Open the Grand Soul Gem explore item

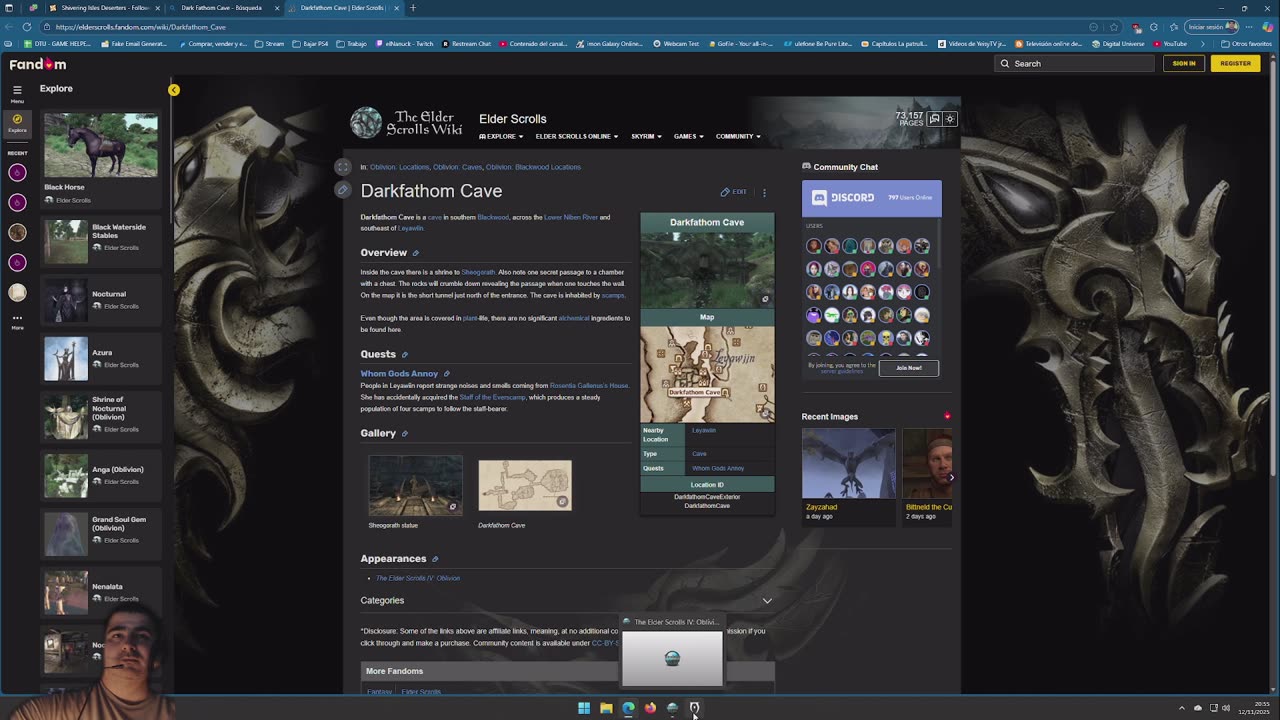coord(100,533)
